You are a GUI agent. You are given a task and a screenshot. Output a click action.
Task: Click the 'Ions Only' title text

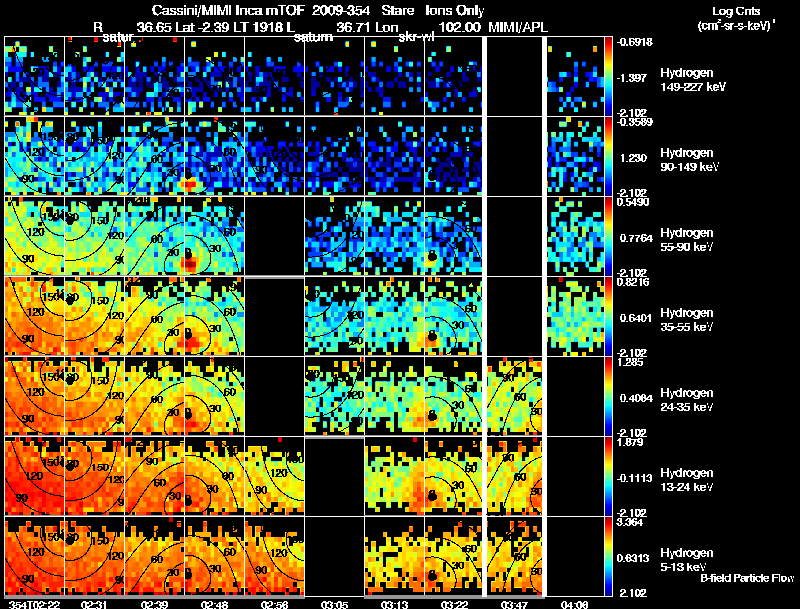click(455, 11)
